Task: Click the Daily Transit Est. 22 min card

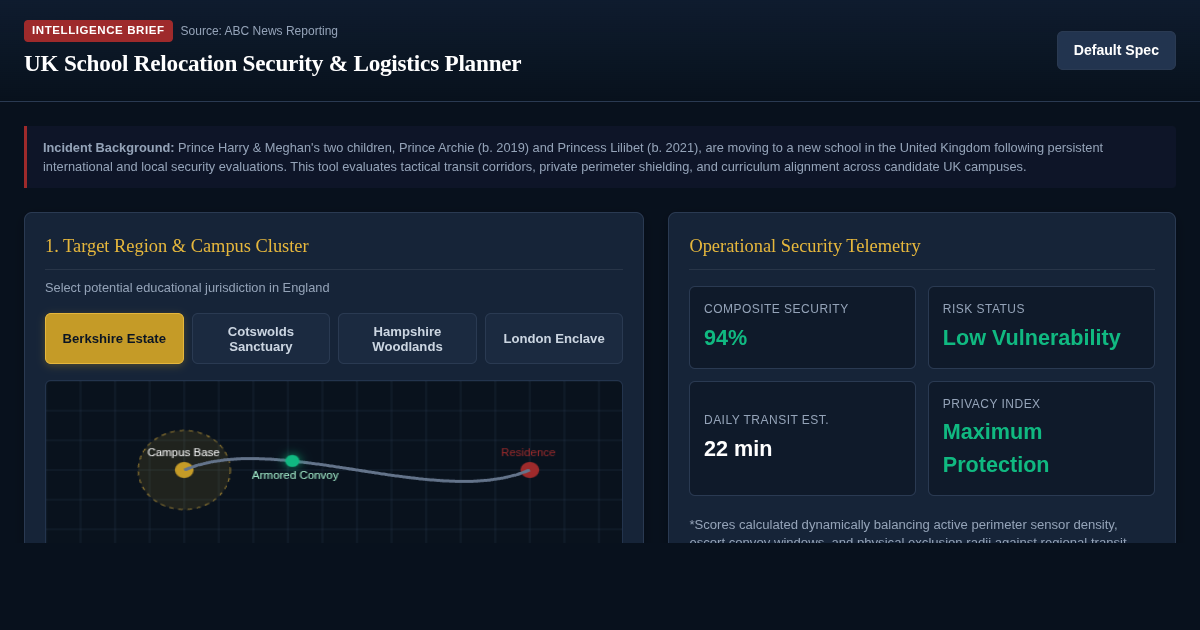Action: pos(802,438)
